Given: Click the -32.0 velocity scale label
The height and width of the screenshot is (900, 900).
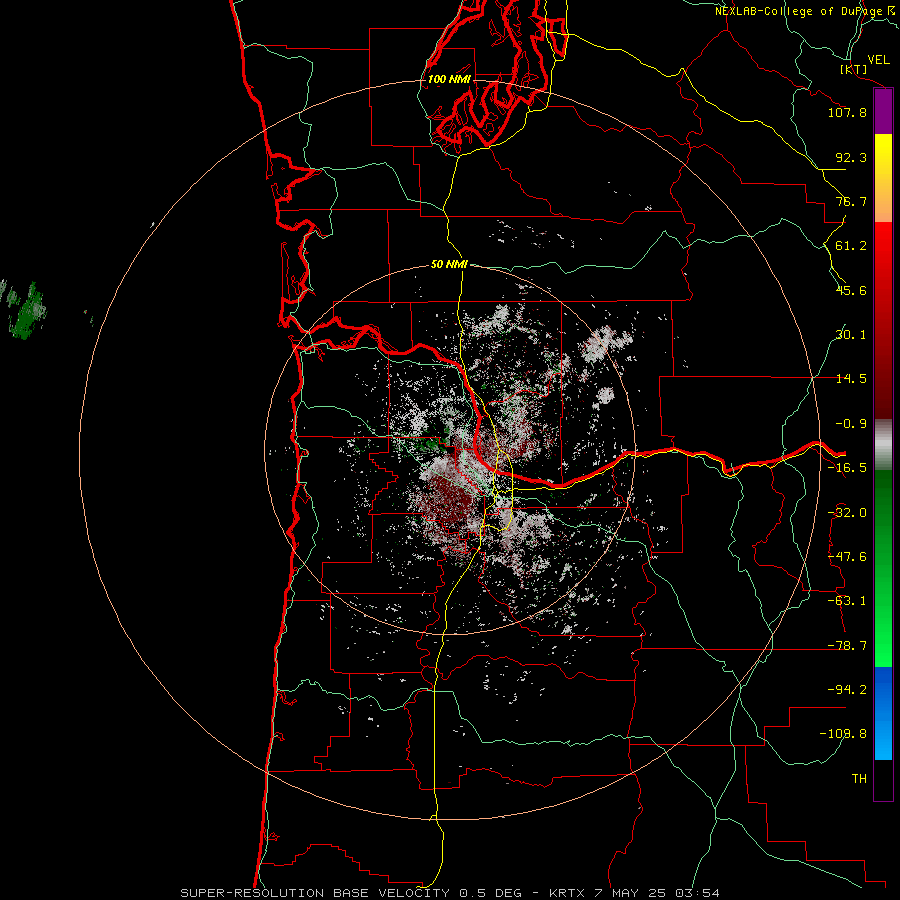Looking at the screenshot, I should pos(847,513).
